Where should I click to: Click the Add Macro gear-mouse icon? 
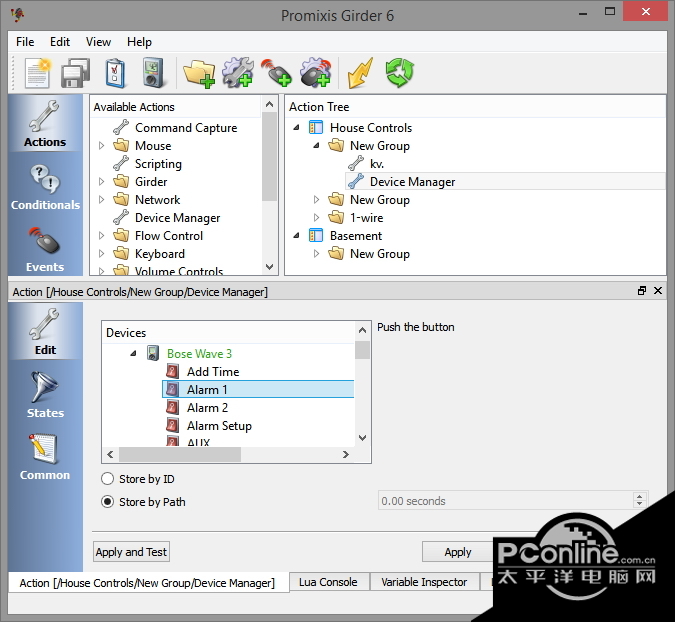coord(316,72)
